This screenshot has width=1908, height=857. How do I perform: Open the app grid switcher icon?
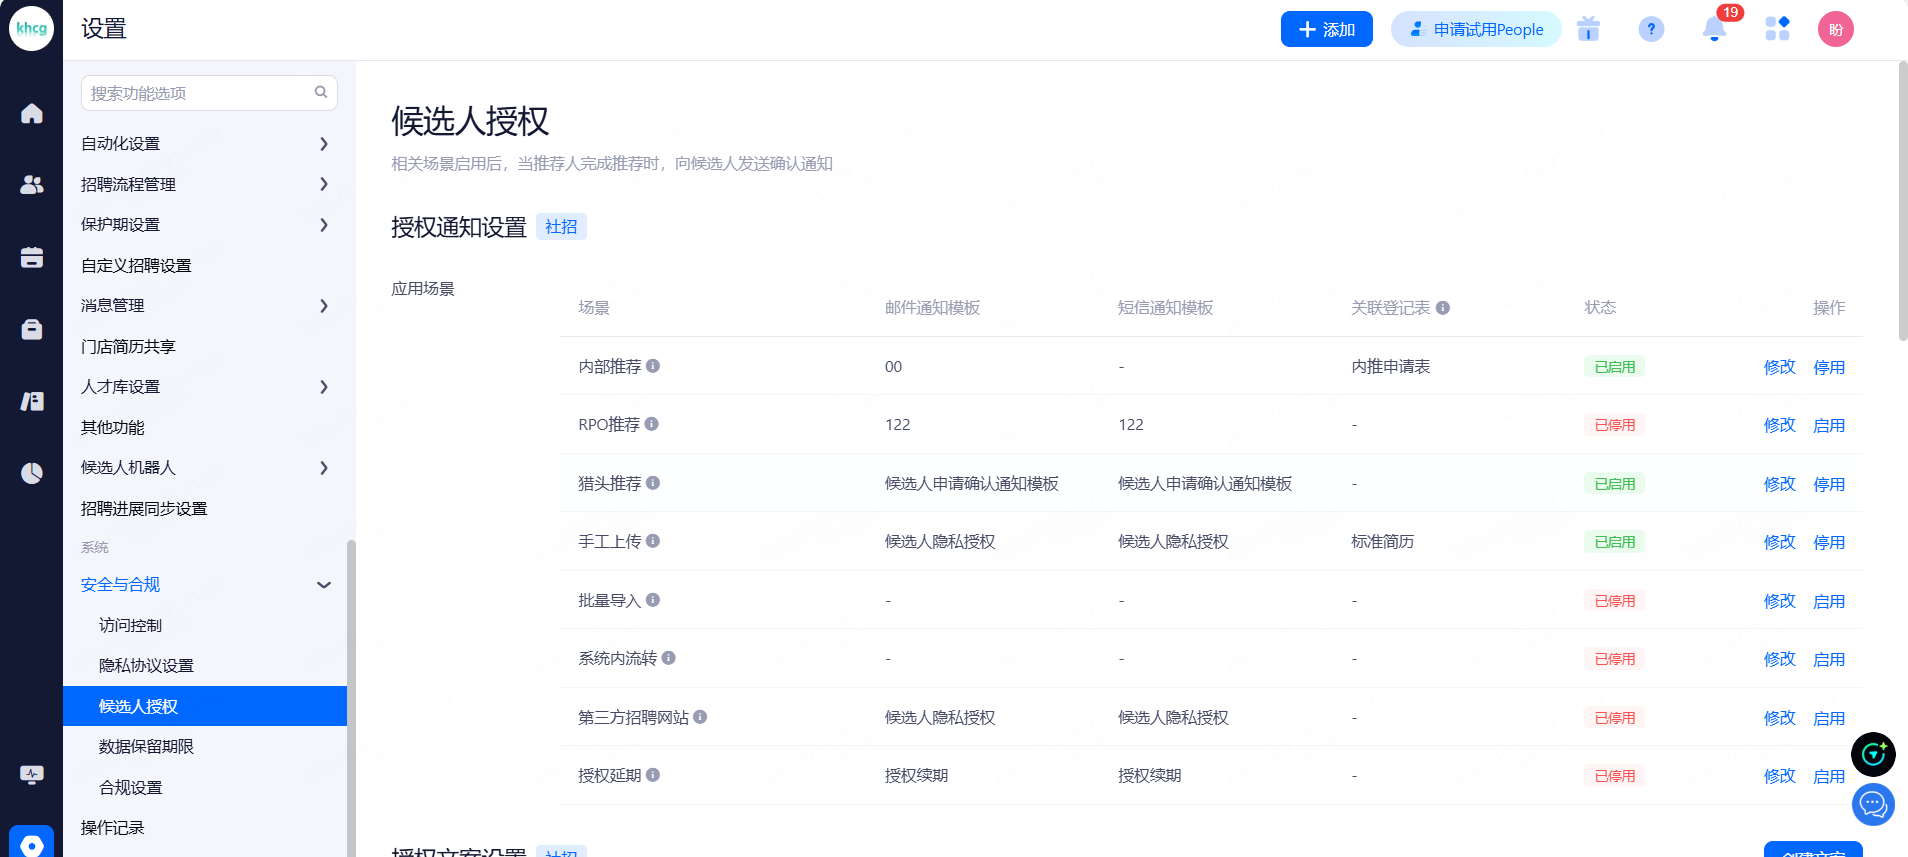pyautogui.click(x=1777, y=29)
